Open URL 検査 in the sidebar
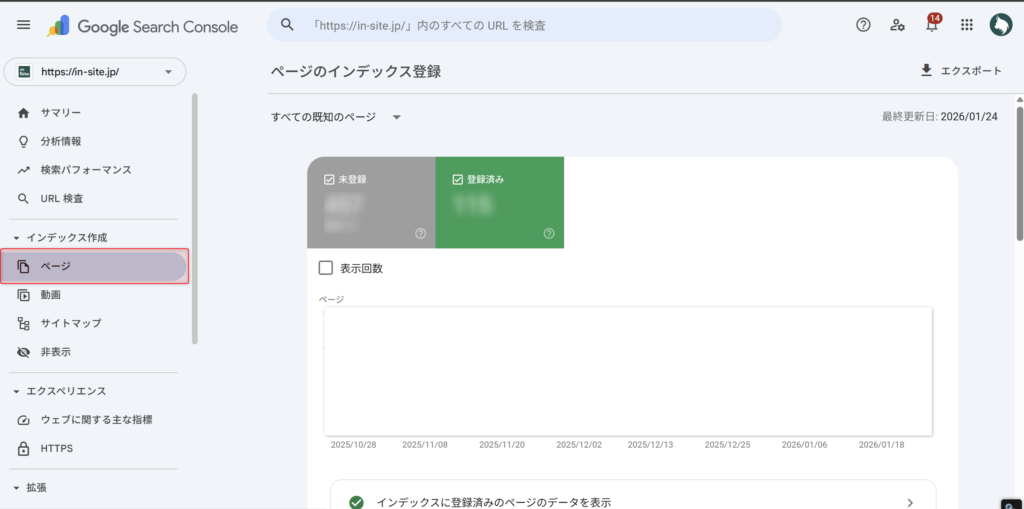Image resolution: width=1024 pixels, height=509 pixels. (x=62, y=199)
